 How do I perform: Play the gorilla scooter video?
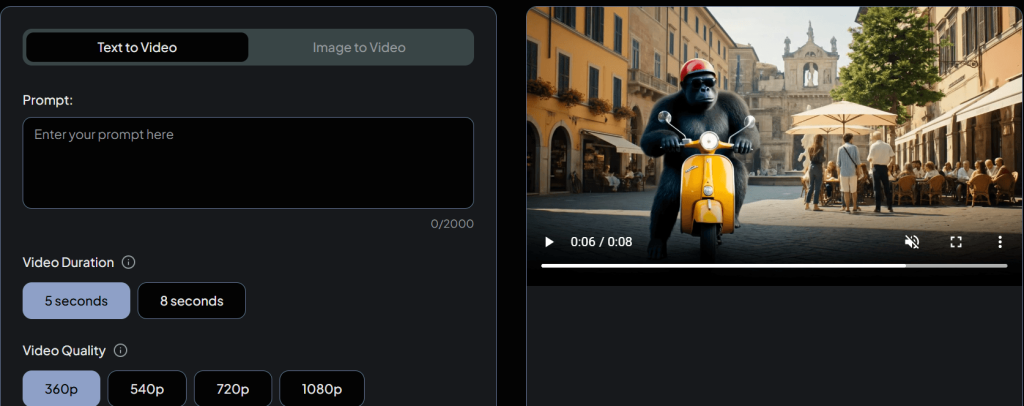pos(548,242)
